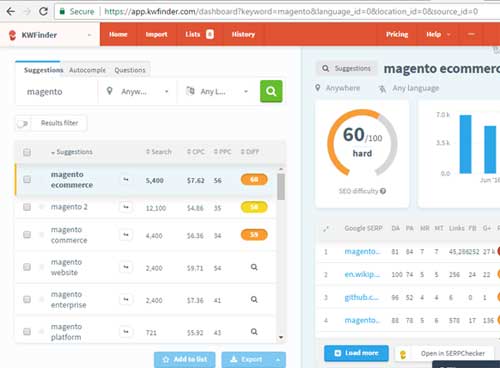The height and width of the screenshot is (368, 500).
Task: Select the Suggestions tab
Action: pyautogui.click(x=43, y=70)
